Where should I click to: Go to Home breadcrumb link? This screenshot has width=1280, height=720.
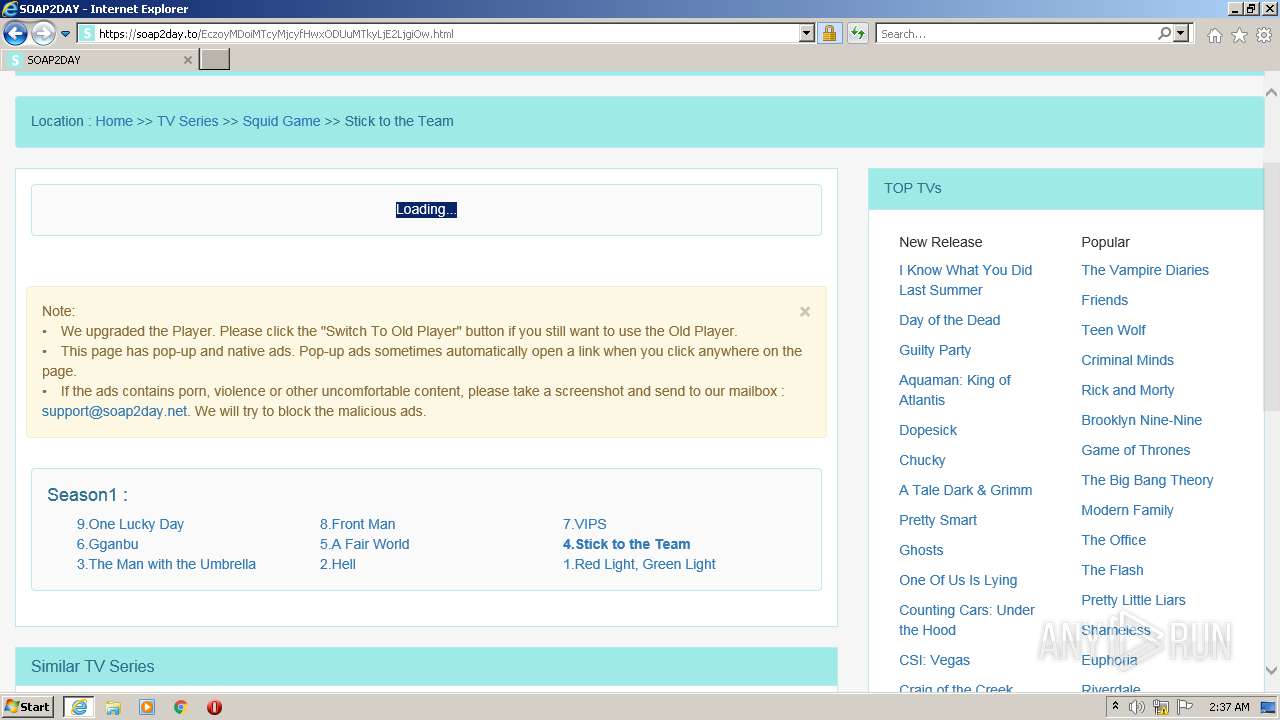click(x=114, y=121)
